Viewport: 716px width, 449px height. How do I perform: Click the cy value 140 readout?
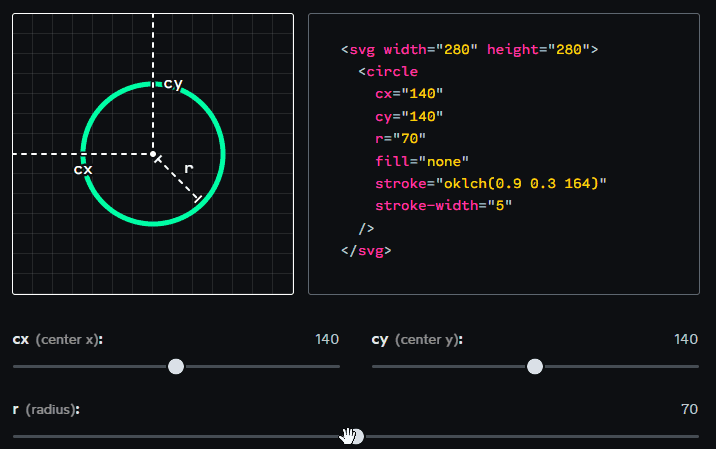pyautogui.click(x=686, y=339)
